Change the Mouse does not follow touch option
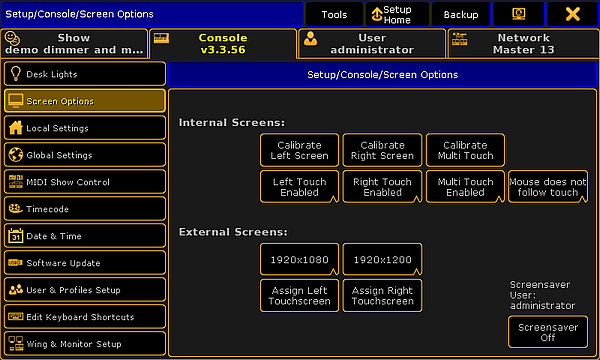Screen dimensions: 600x360 [x=548, y=187]
